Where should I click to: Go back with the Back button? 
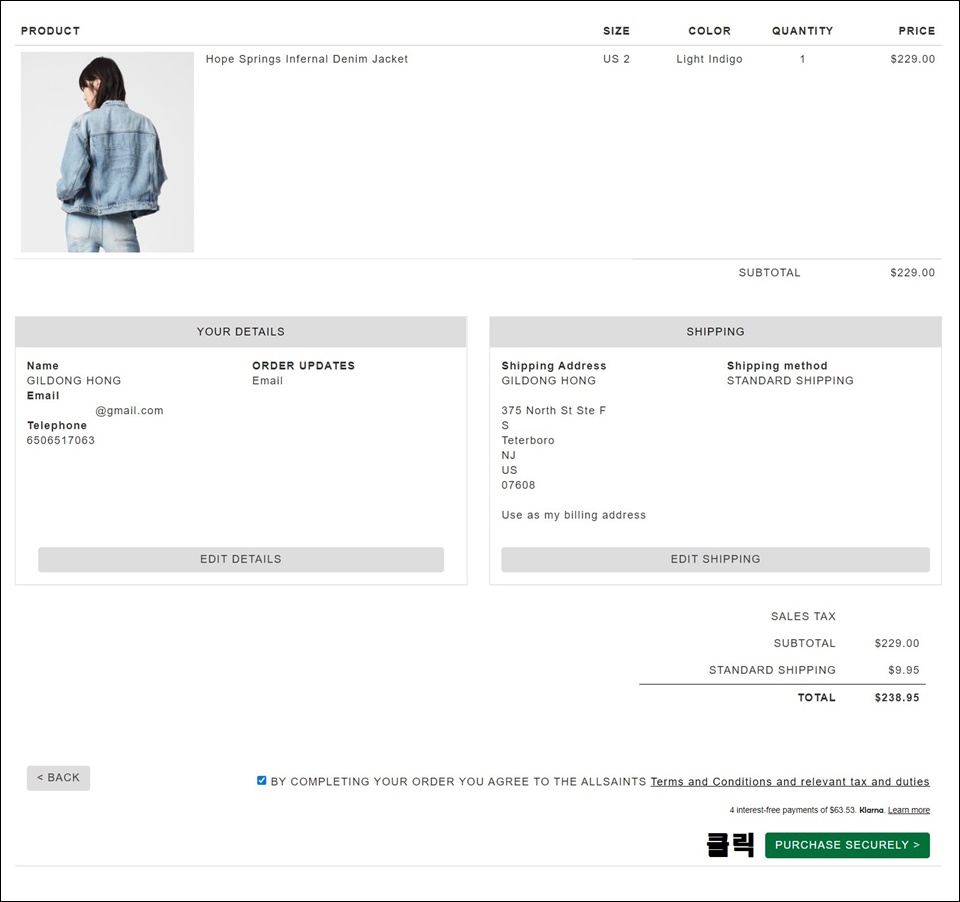(58, 778)
